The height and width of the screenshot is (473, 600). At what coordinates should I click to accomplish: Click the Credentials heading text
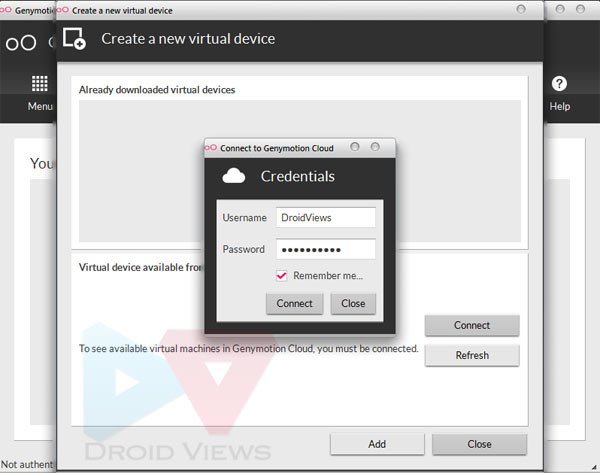pos(298,176)
